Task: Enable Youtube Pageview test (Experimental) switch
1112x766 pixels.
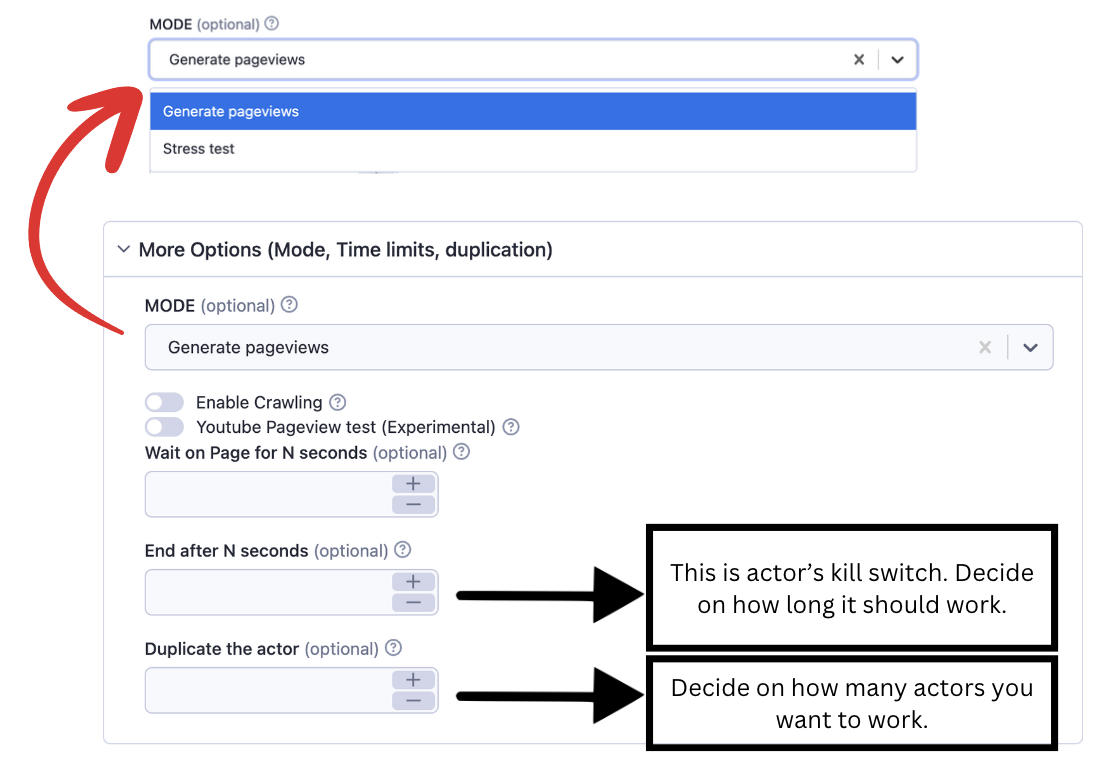Action: click(x=165, y=427)
